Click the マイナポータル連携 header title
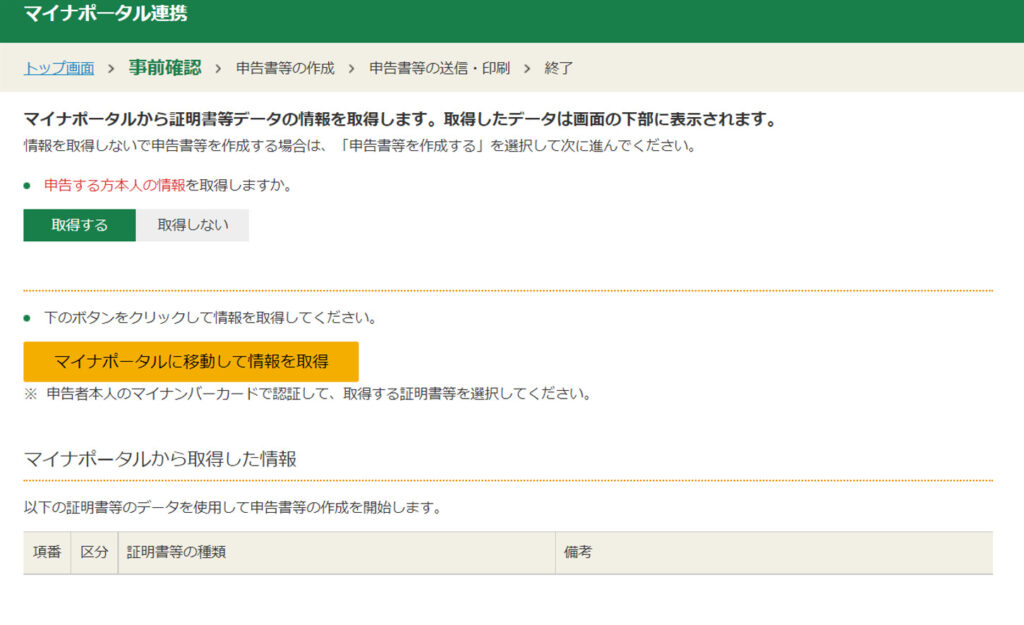This screenshot has width=1024, height=625. [x=106, y=13]
